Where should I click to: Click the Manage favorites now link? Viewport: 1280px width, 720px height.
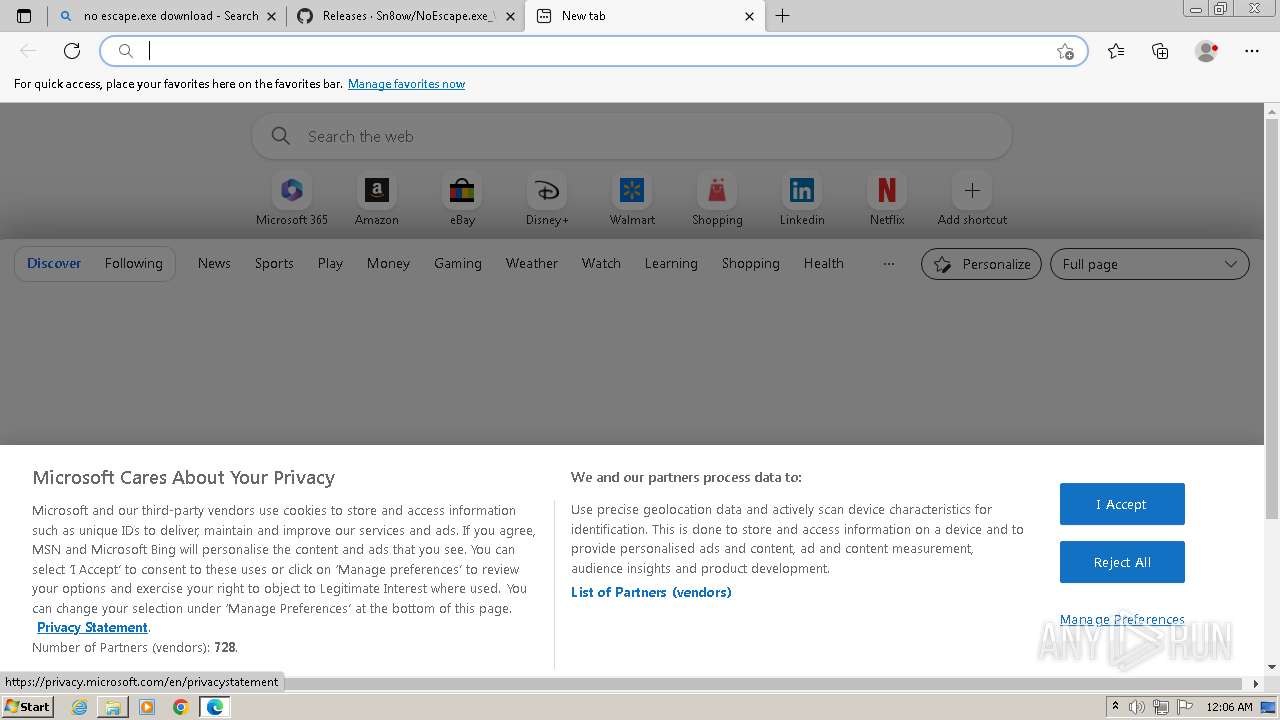(x=406, y=84)
